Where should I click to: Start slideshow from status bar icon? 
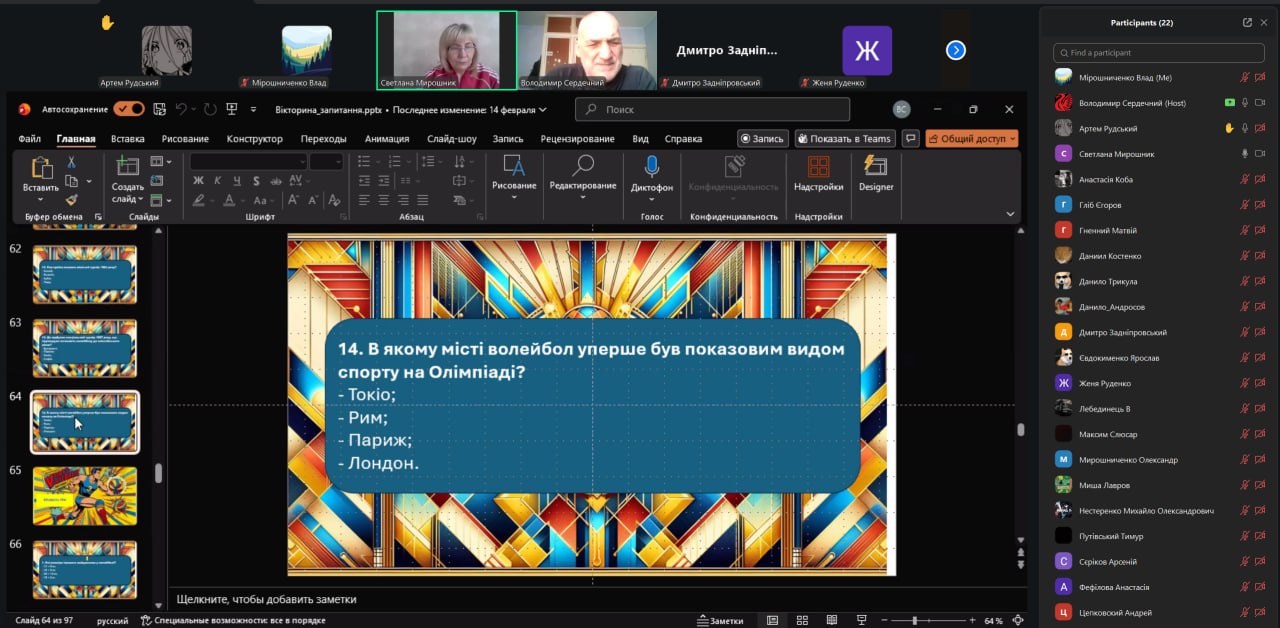(x=862, y=621)
